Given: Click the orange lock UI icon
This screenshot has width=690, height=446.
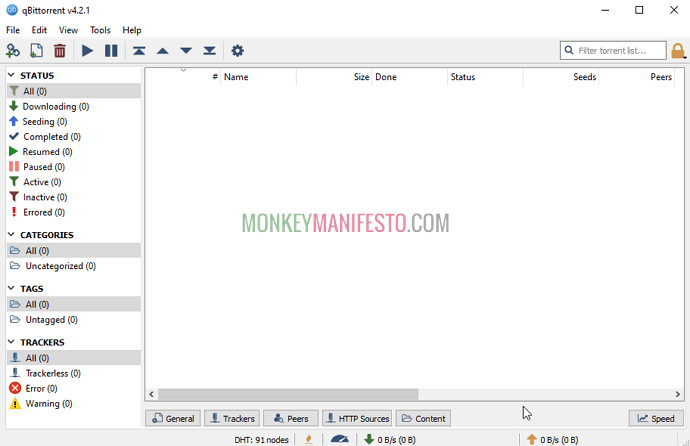Looking at the screenshot, I should coord(678,51).
